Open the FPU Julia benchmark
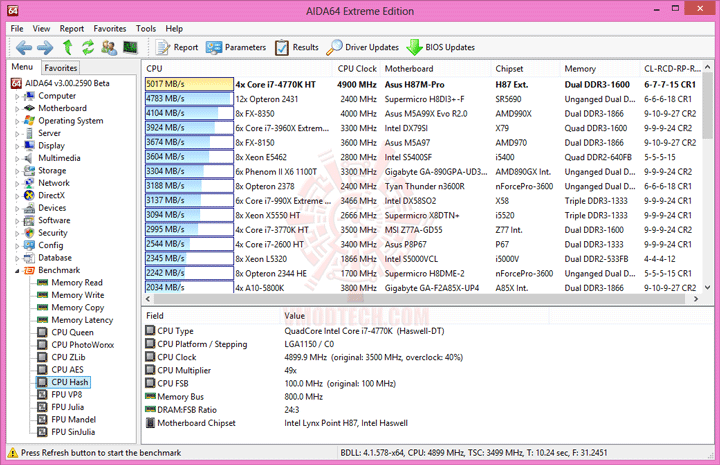 coord(68,407)
